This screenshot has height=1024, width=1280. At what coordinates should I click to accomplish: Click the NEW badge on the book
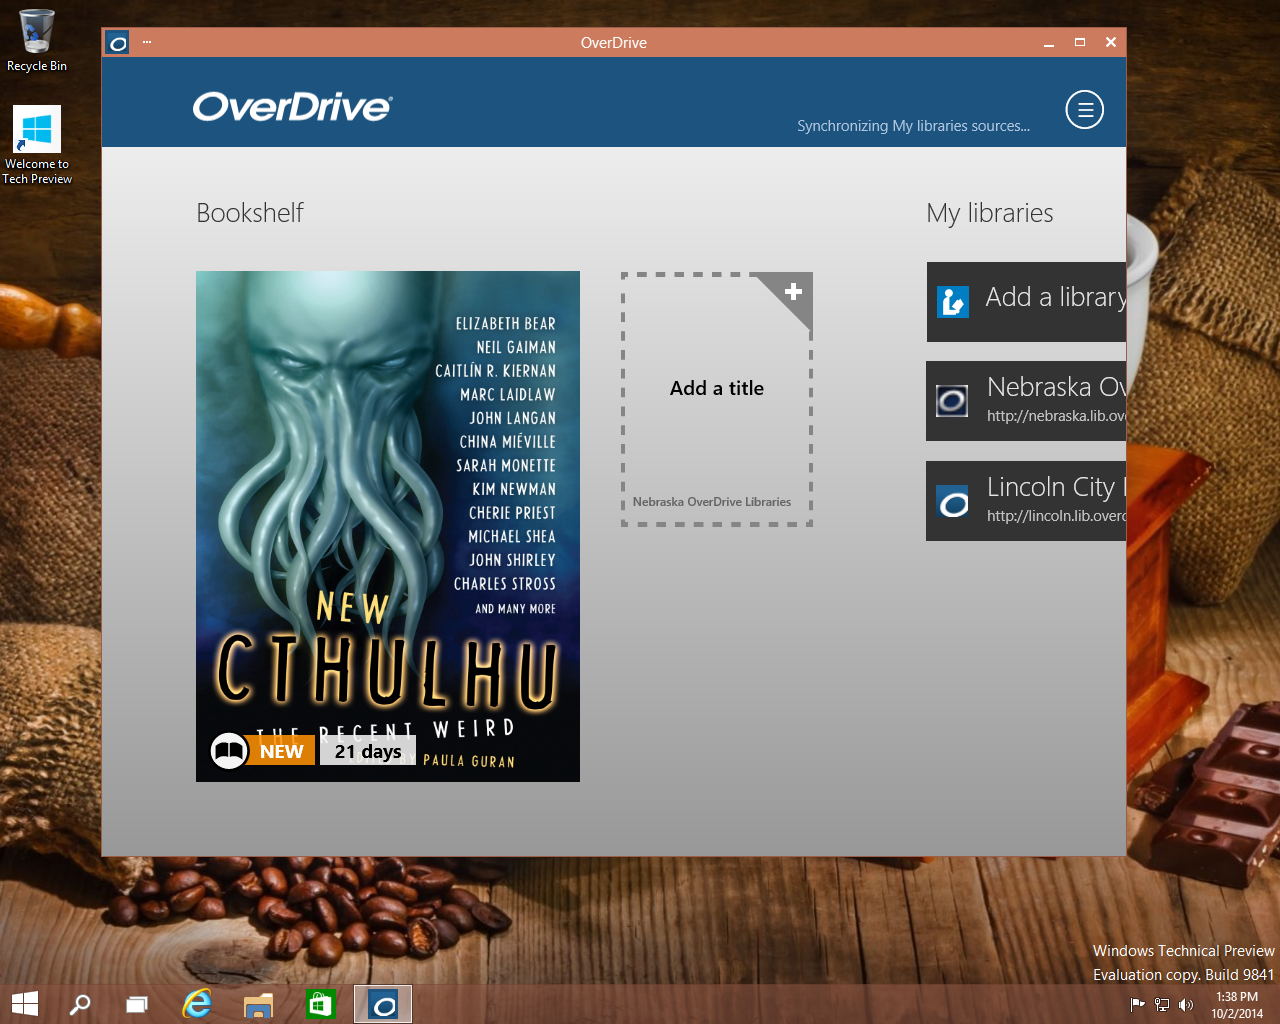pos(282,751)
